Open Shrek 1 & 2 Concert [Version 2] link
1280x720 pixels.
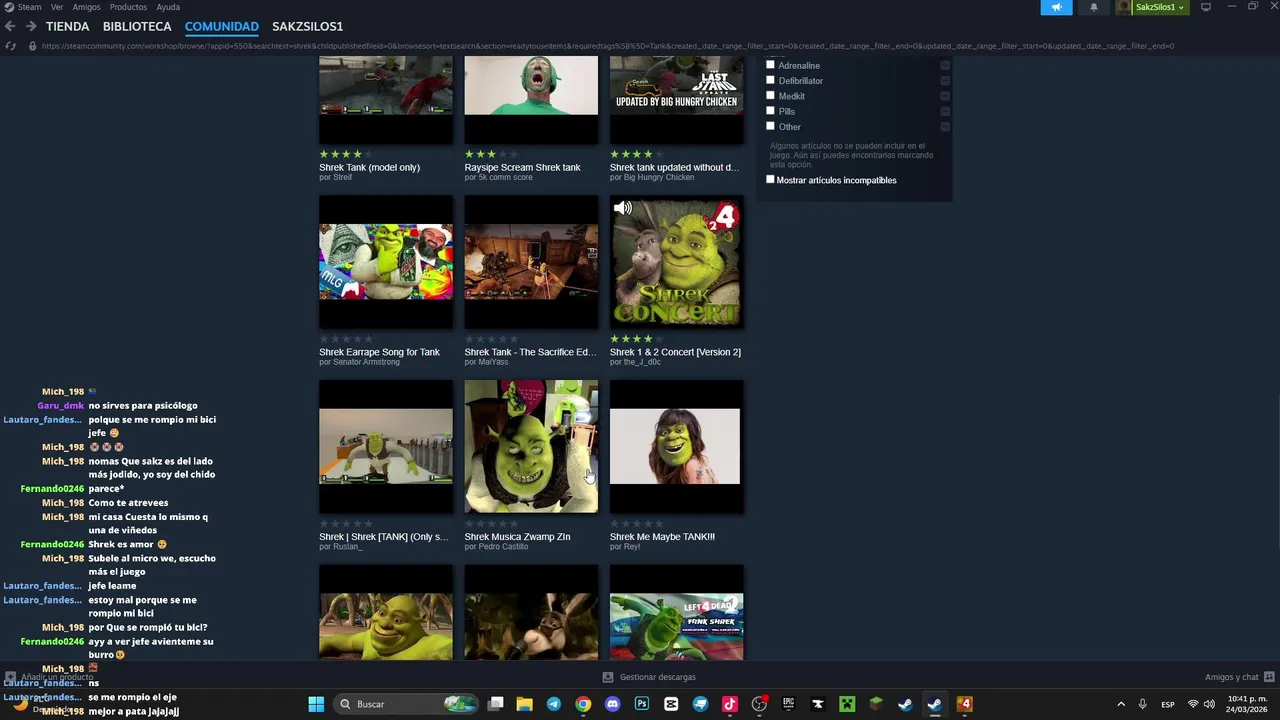pos(675,352)
